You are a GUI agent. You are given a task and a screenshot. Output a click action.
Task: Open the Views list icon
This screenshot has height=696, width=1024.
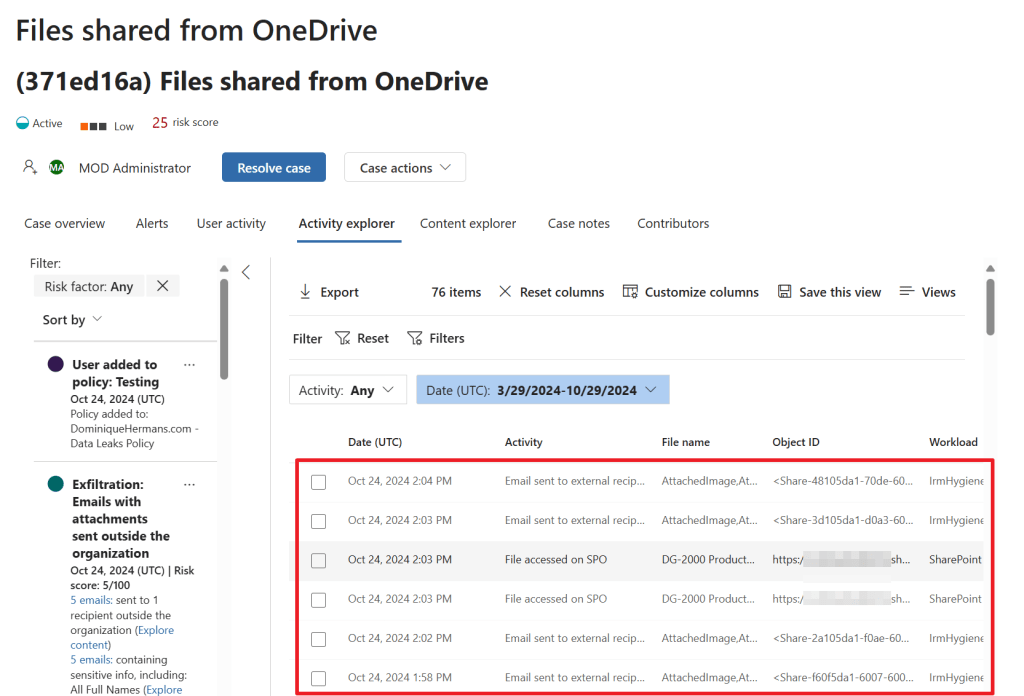(x=907, y=292)
